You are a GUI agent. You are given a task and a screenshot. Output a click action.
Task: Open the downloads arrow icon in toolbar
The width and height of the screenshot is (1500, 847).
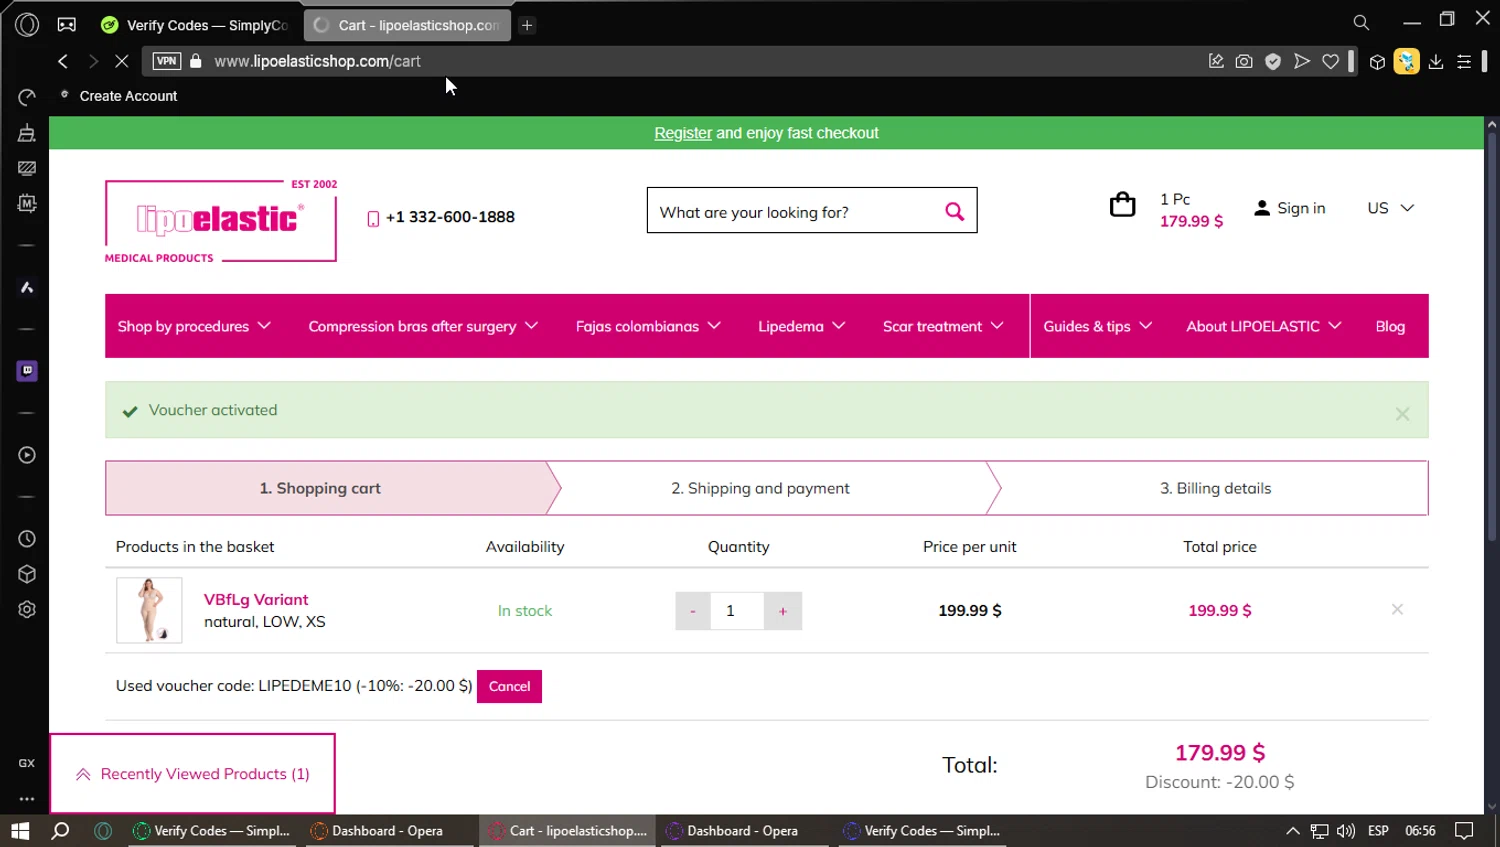1436,61
